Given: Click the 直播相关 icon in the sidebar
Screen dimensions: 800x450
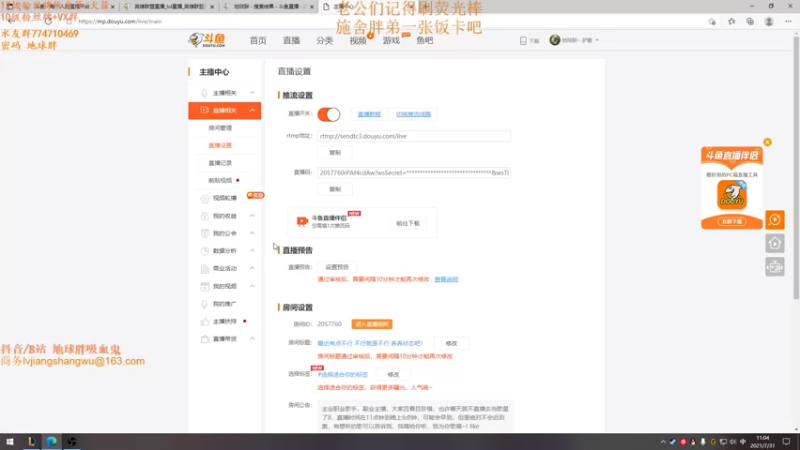Looking at the screenshot, I should 204,110.
